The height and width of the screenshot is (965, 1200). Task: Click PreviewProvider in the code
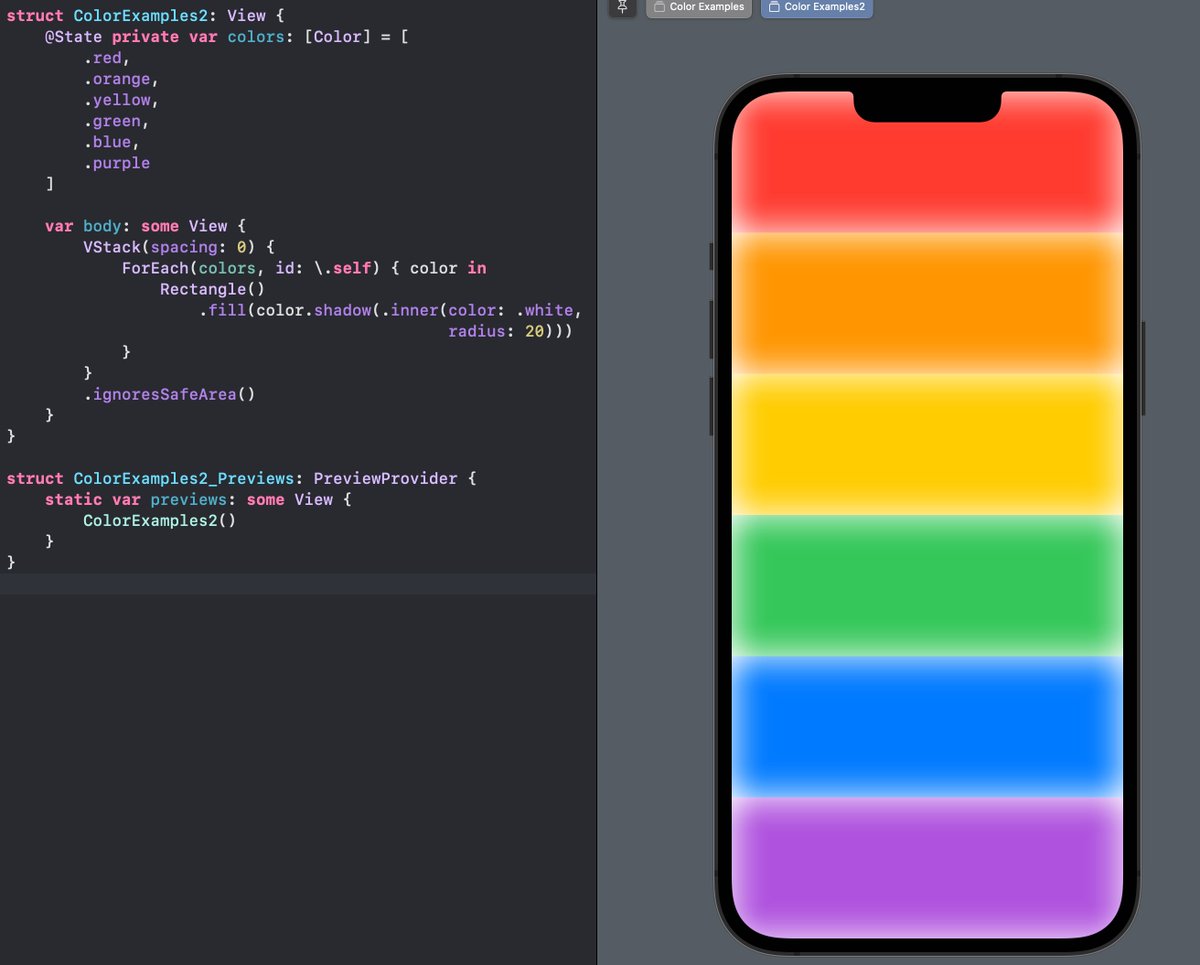click(386, 478)
